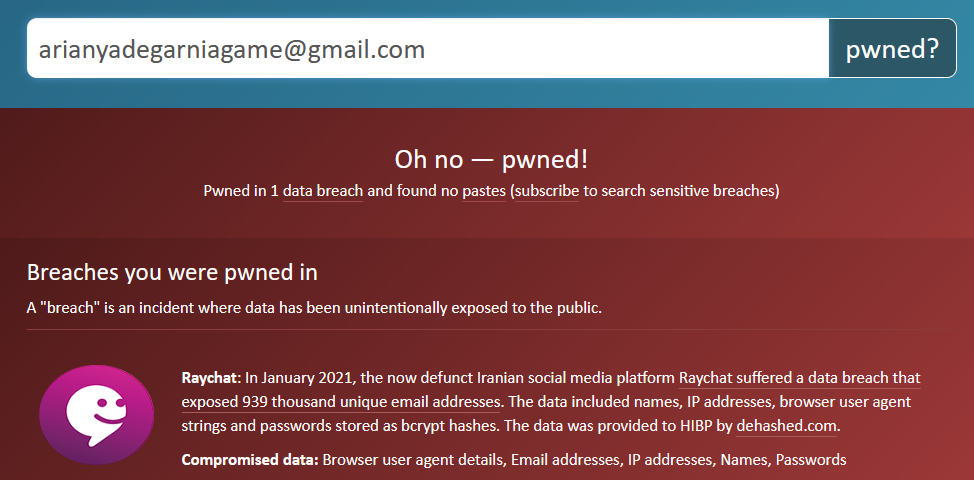Click "Passwords" in the compromised data list
This screenshot has height=480, width=974.
pyautogui.click(x=811, y=460)
